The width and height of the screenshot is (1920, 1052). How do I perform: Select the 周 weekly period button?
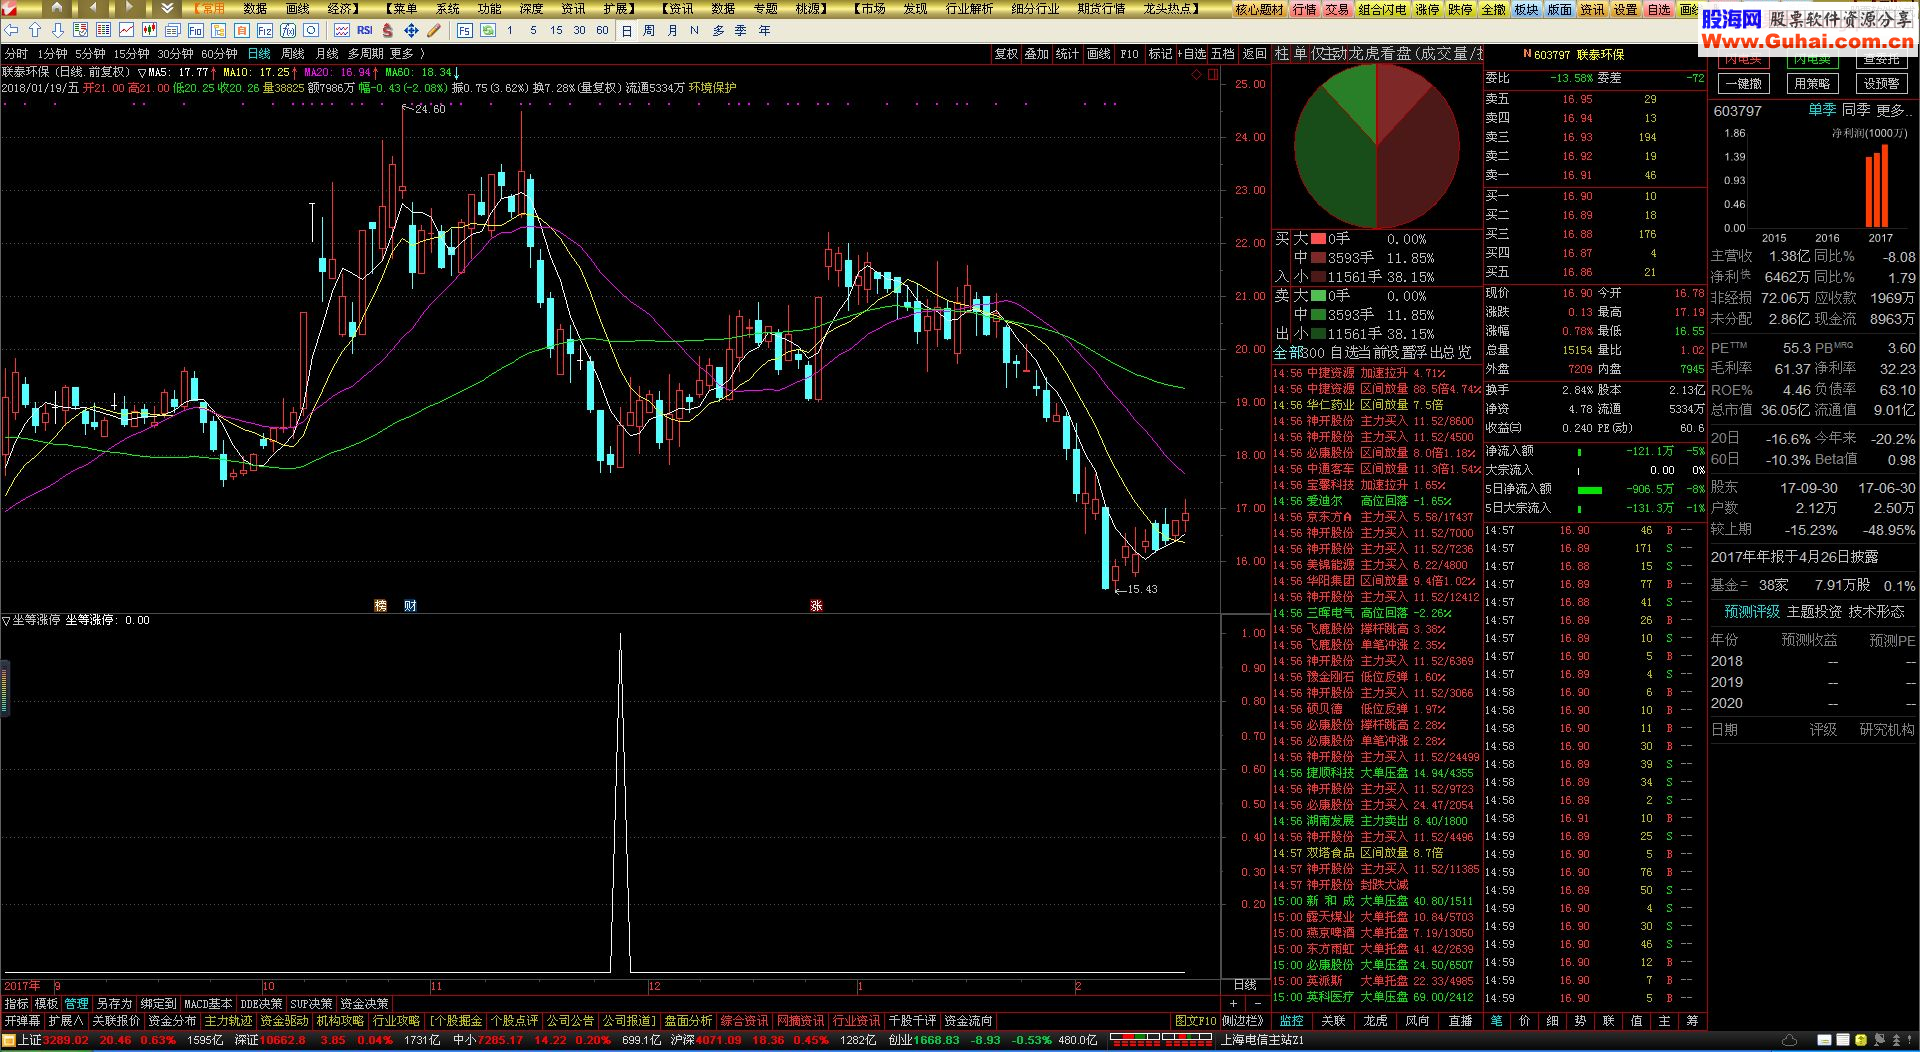click(649, 31)
